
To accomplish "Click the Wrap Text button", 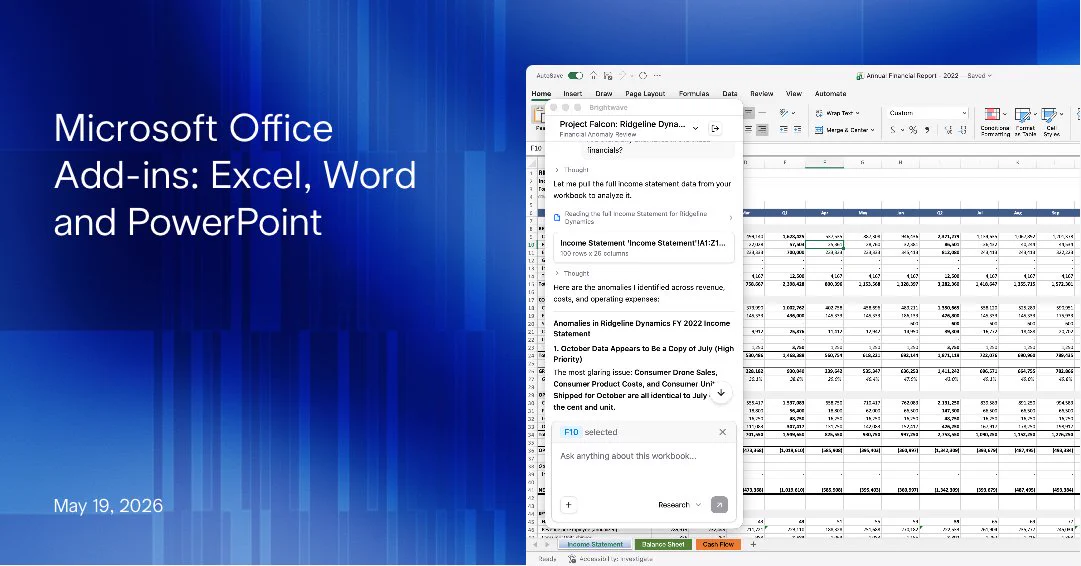I will pos(835,113).
